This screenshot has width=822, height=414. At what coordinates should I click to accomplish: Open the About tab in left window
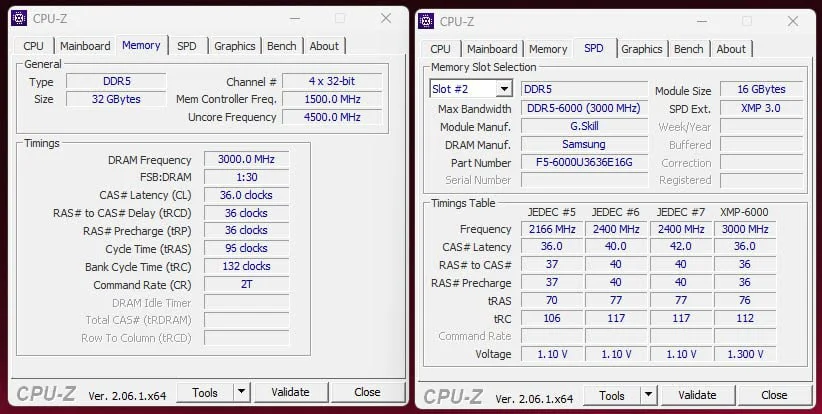[x=324, y=46]
